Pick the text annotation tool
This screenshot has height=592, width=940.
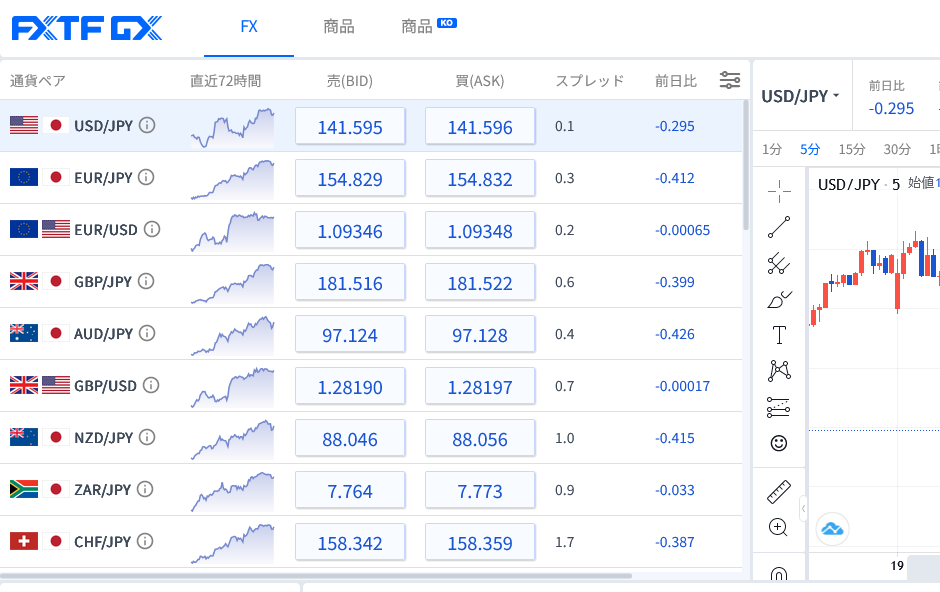pos(779,335)
